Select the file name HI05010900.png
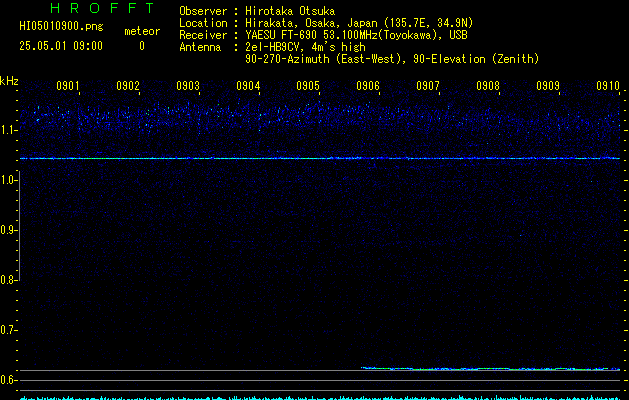 pyautogui.click(x=61, y=26)
